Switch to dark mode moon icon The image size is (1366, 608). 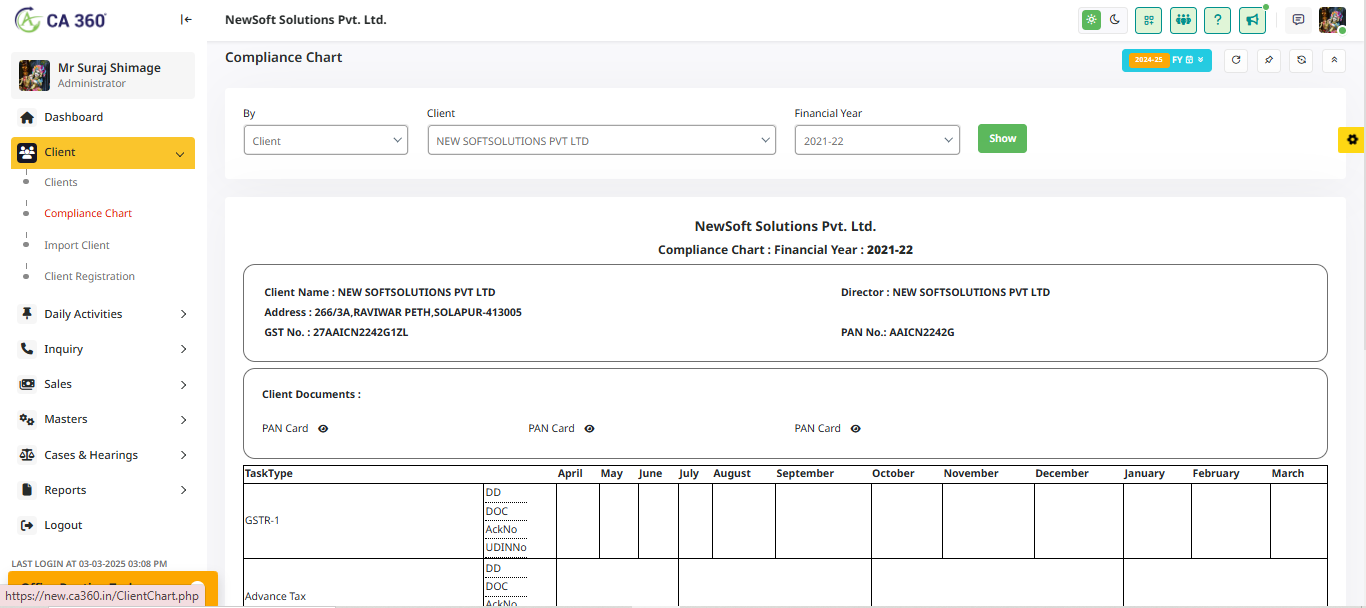[x=1115, y=19]
